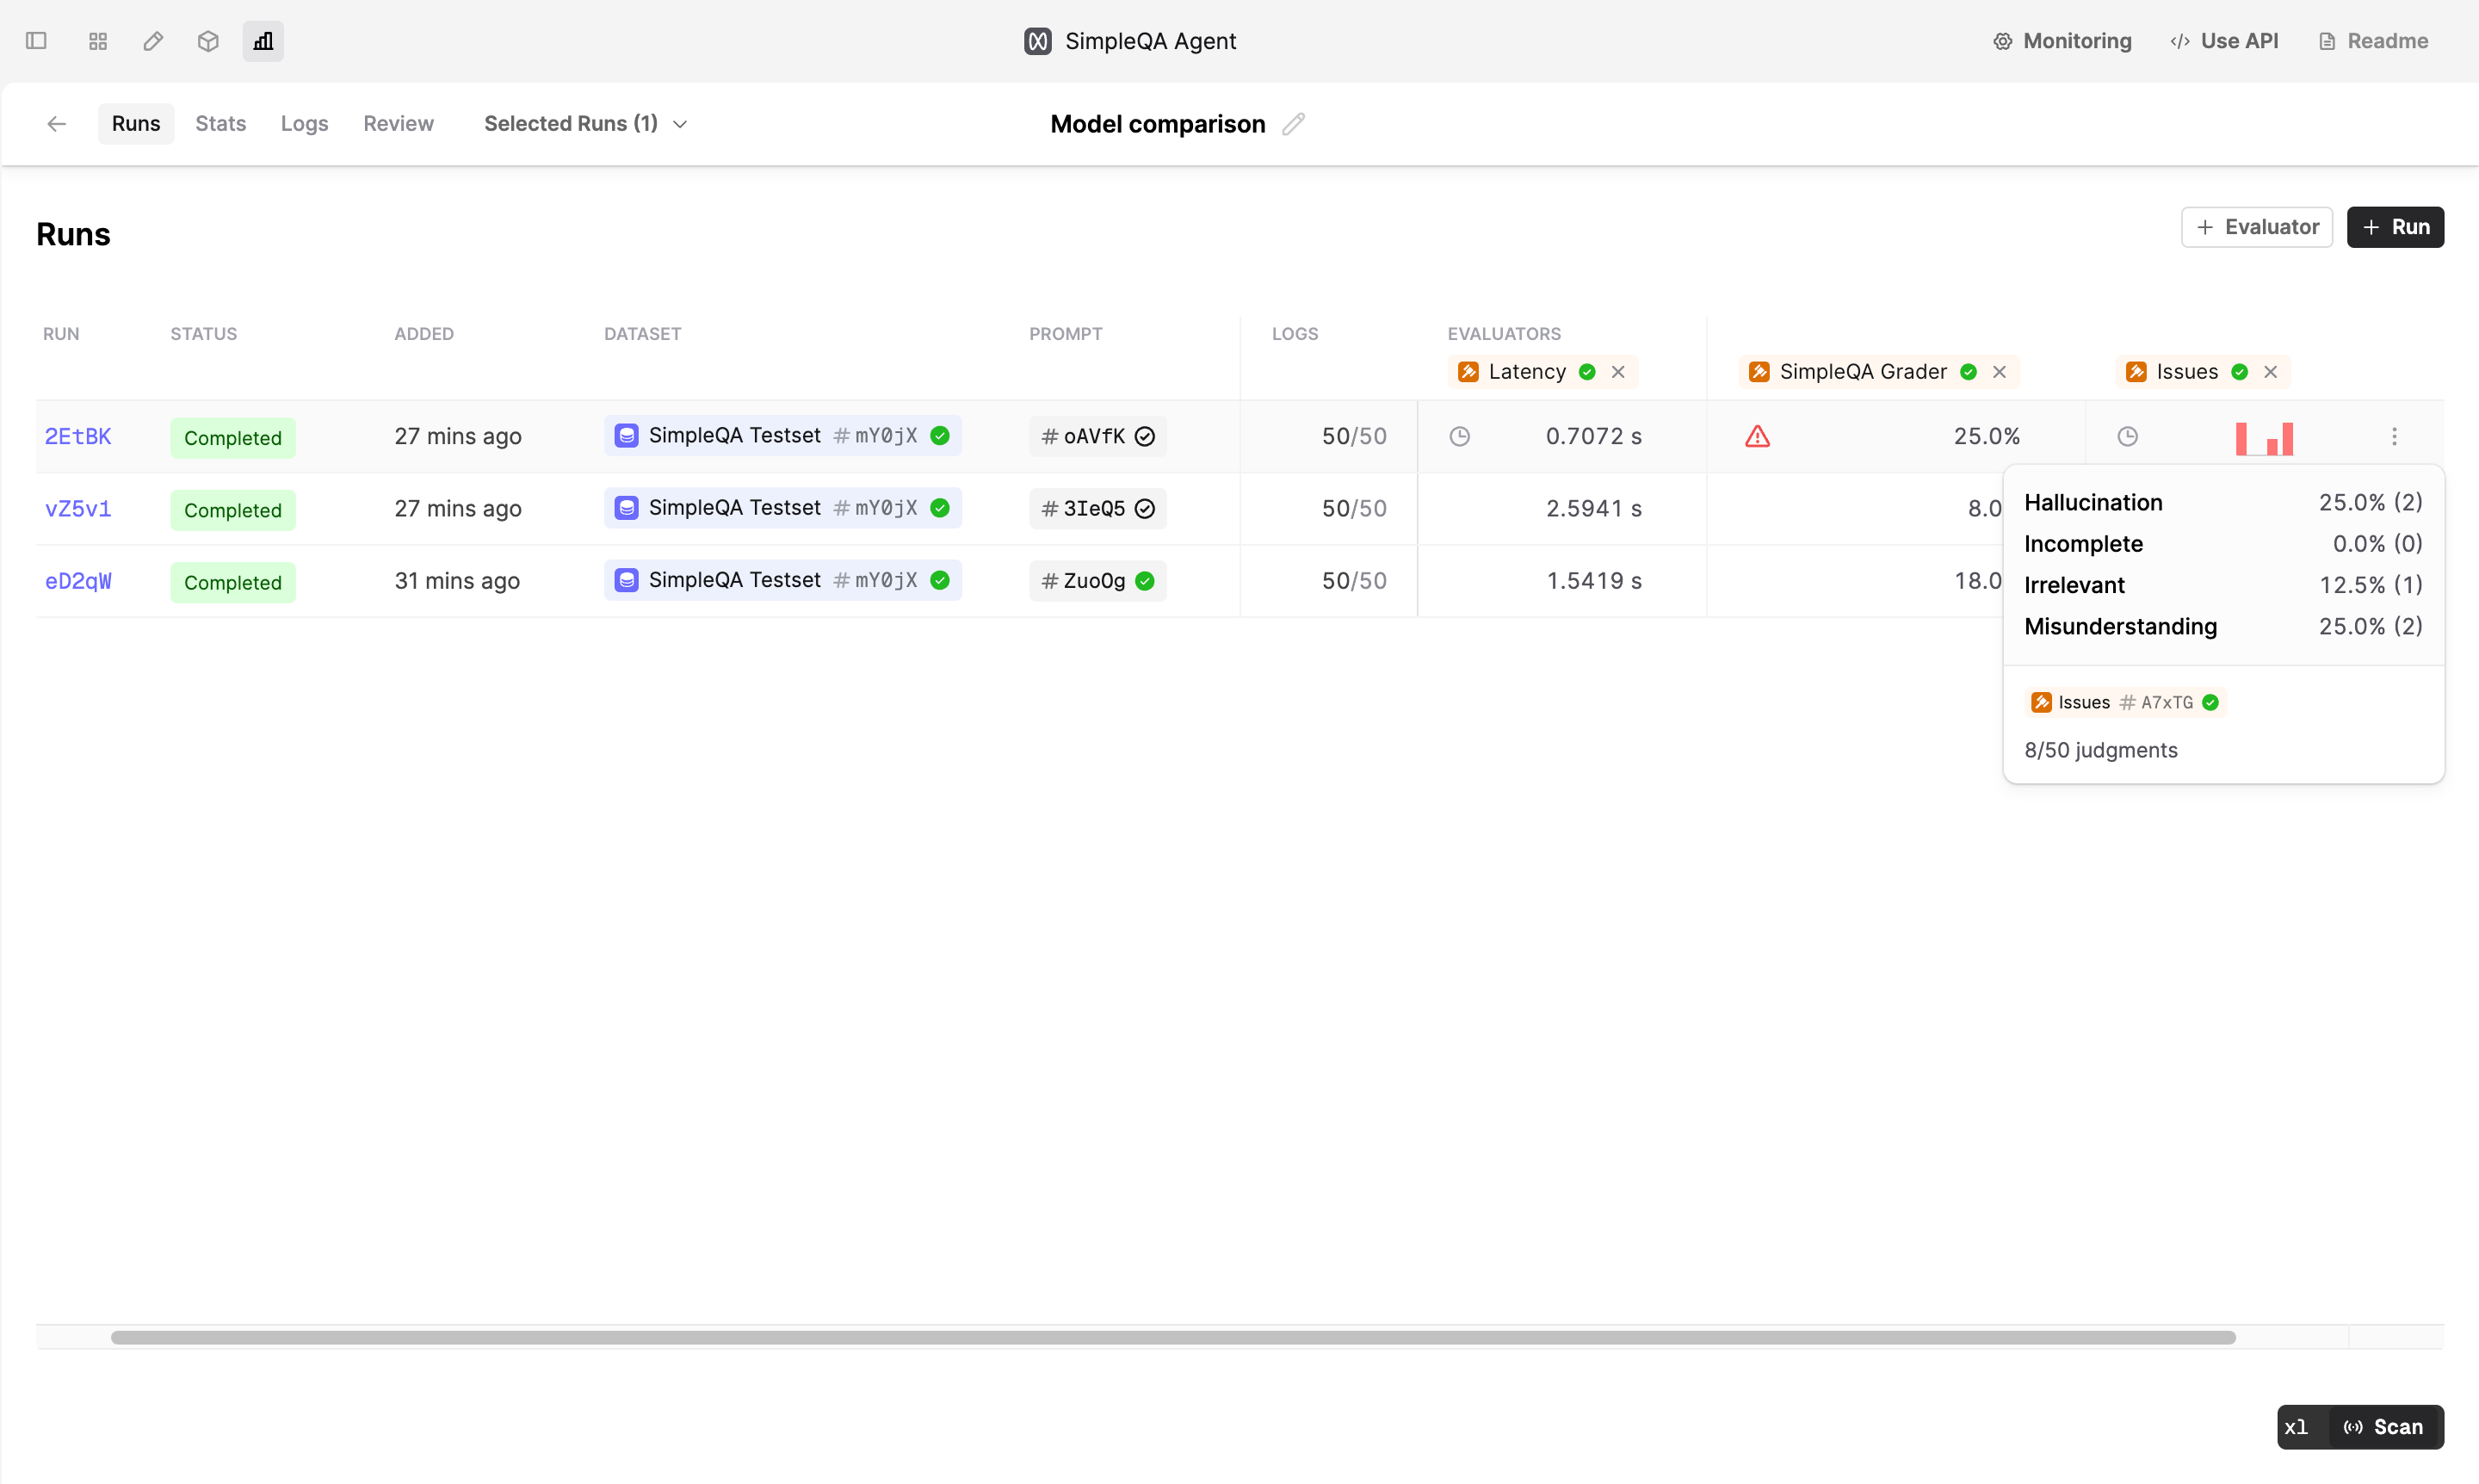The width and height of the screenshot is (2479, 1484).
Task: Open the Use API option
Action: (x=2224, y=41)
